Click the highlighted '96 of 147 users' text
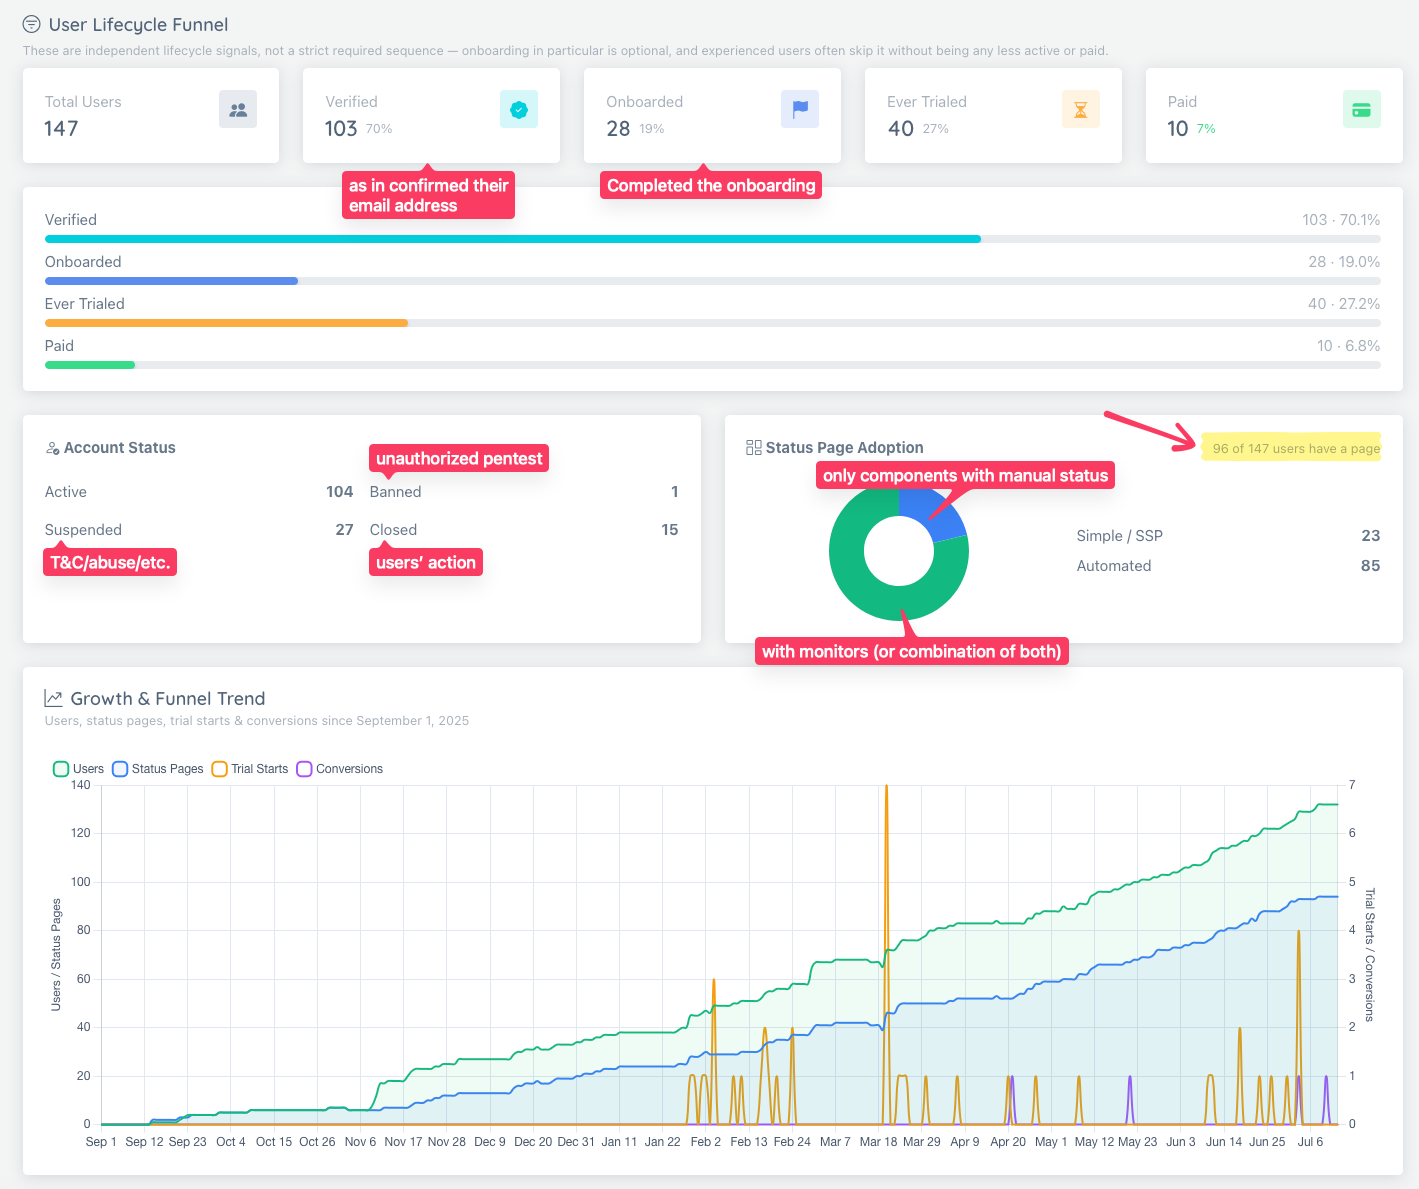This screenshot has height=1189, width=1419. coord(1296,448)
